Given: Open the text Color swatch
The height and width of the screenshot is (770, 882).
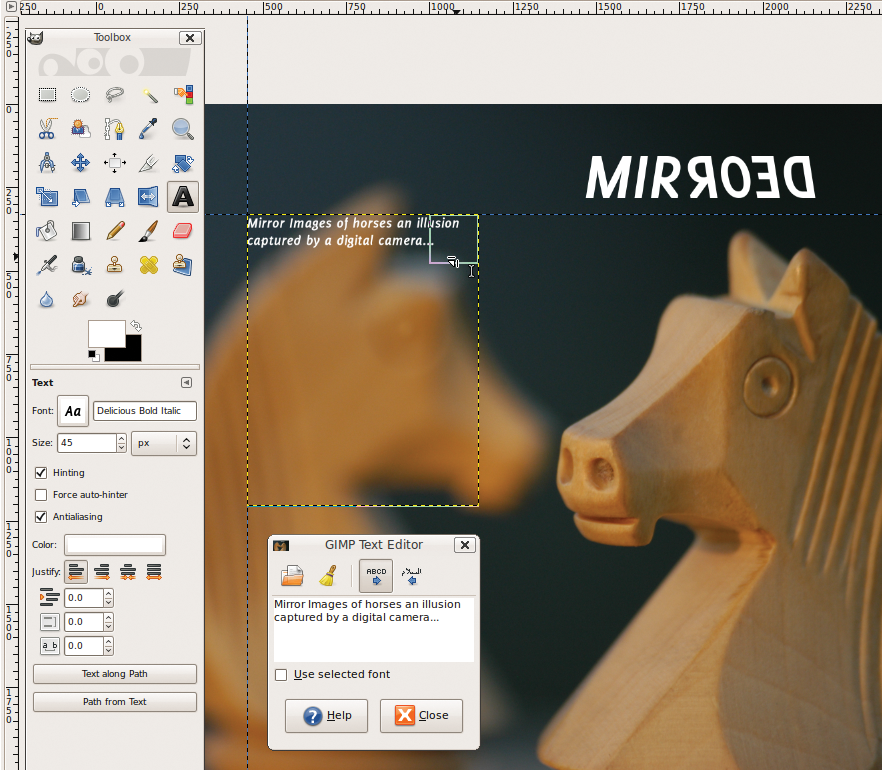Looking at the screenshot, I should click(115, 545).
